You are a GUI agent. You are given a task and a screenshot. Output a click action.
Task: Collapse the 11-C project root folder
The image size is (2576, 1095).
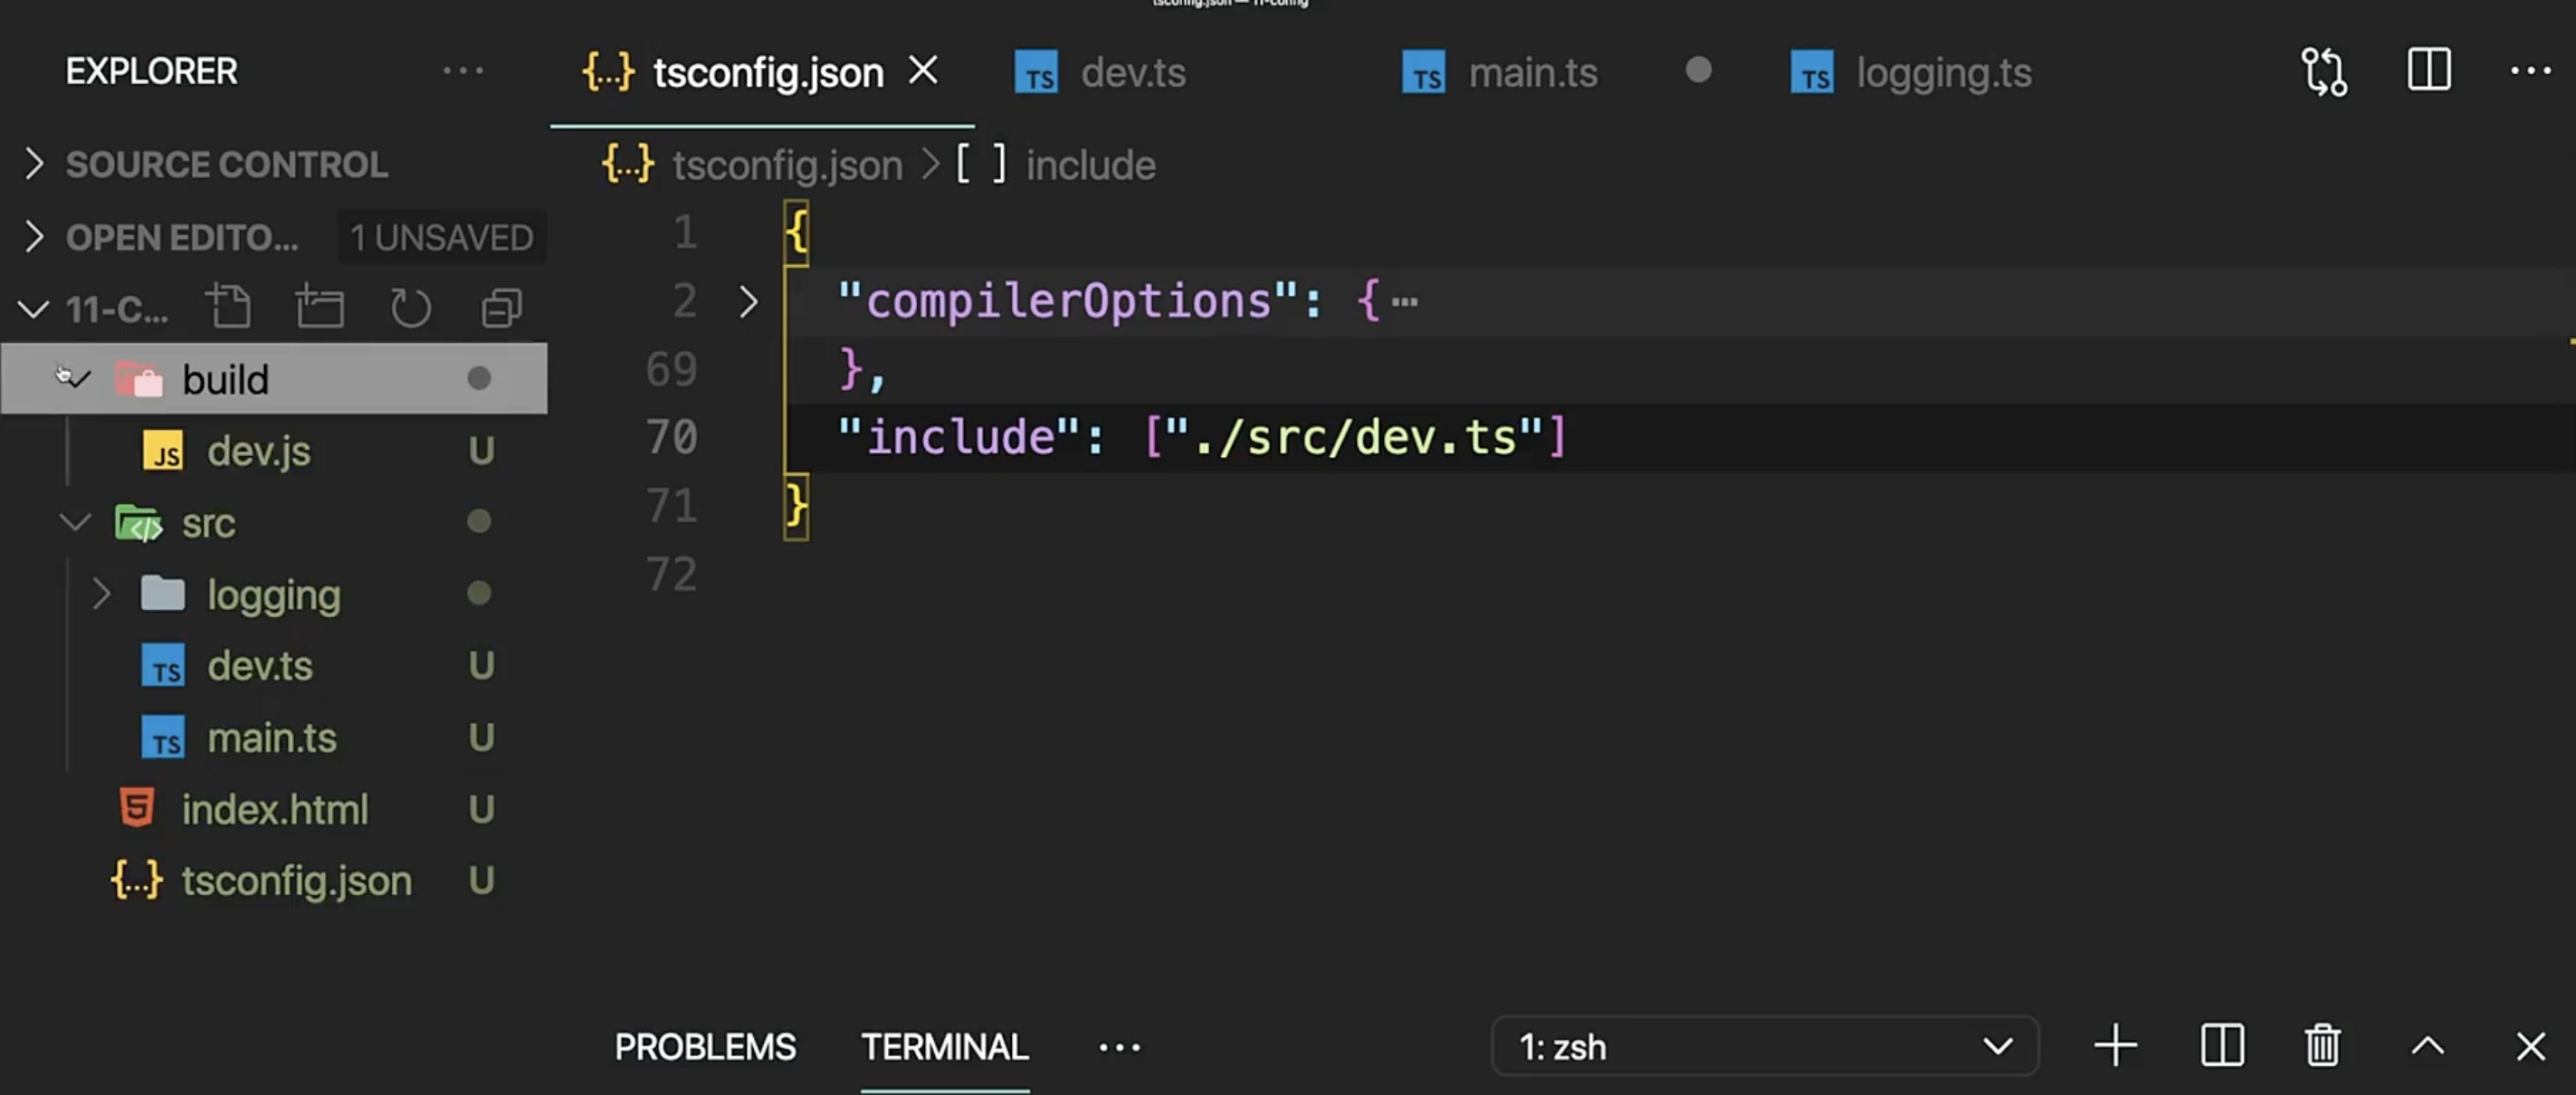[34, 309]
